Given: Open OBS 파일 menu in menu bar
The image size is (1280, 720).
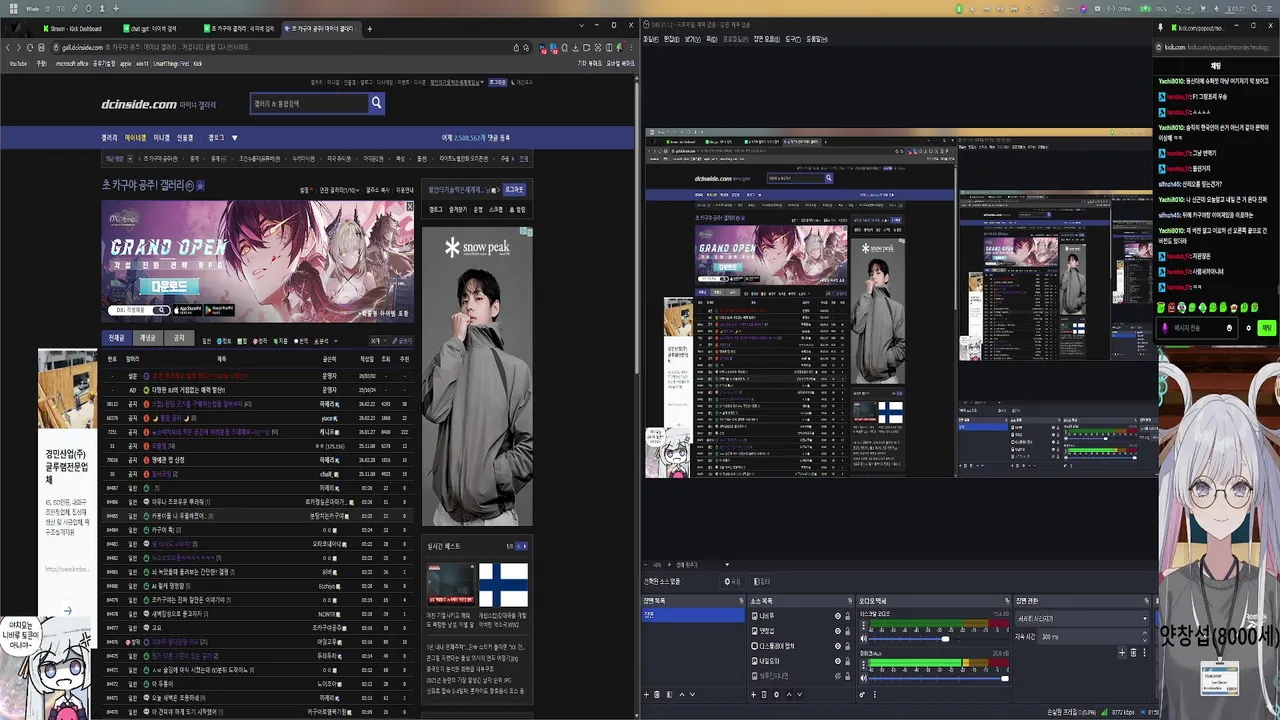Looking at the screenshot, I should point(650,39).
